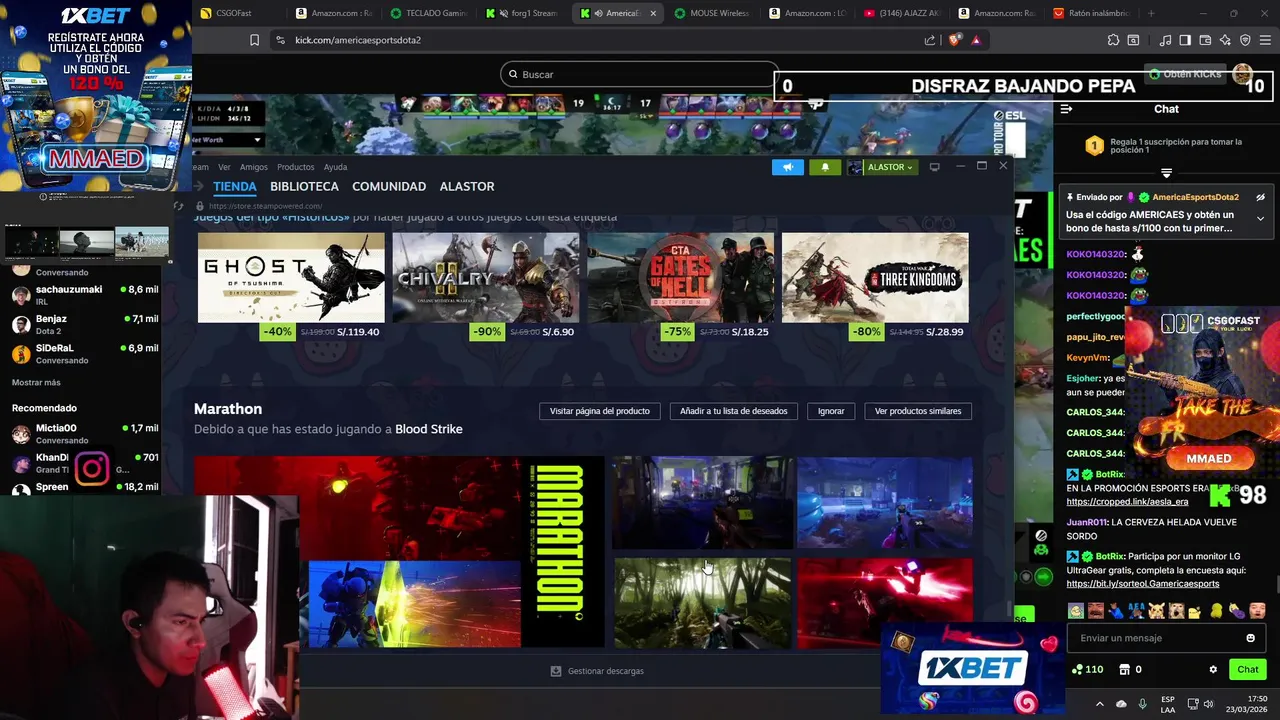
Task: Switch to the TIENDA tab in Steam
Action: (x=235, y=187)
